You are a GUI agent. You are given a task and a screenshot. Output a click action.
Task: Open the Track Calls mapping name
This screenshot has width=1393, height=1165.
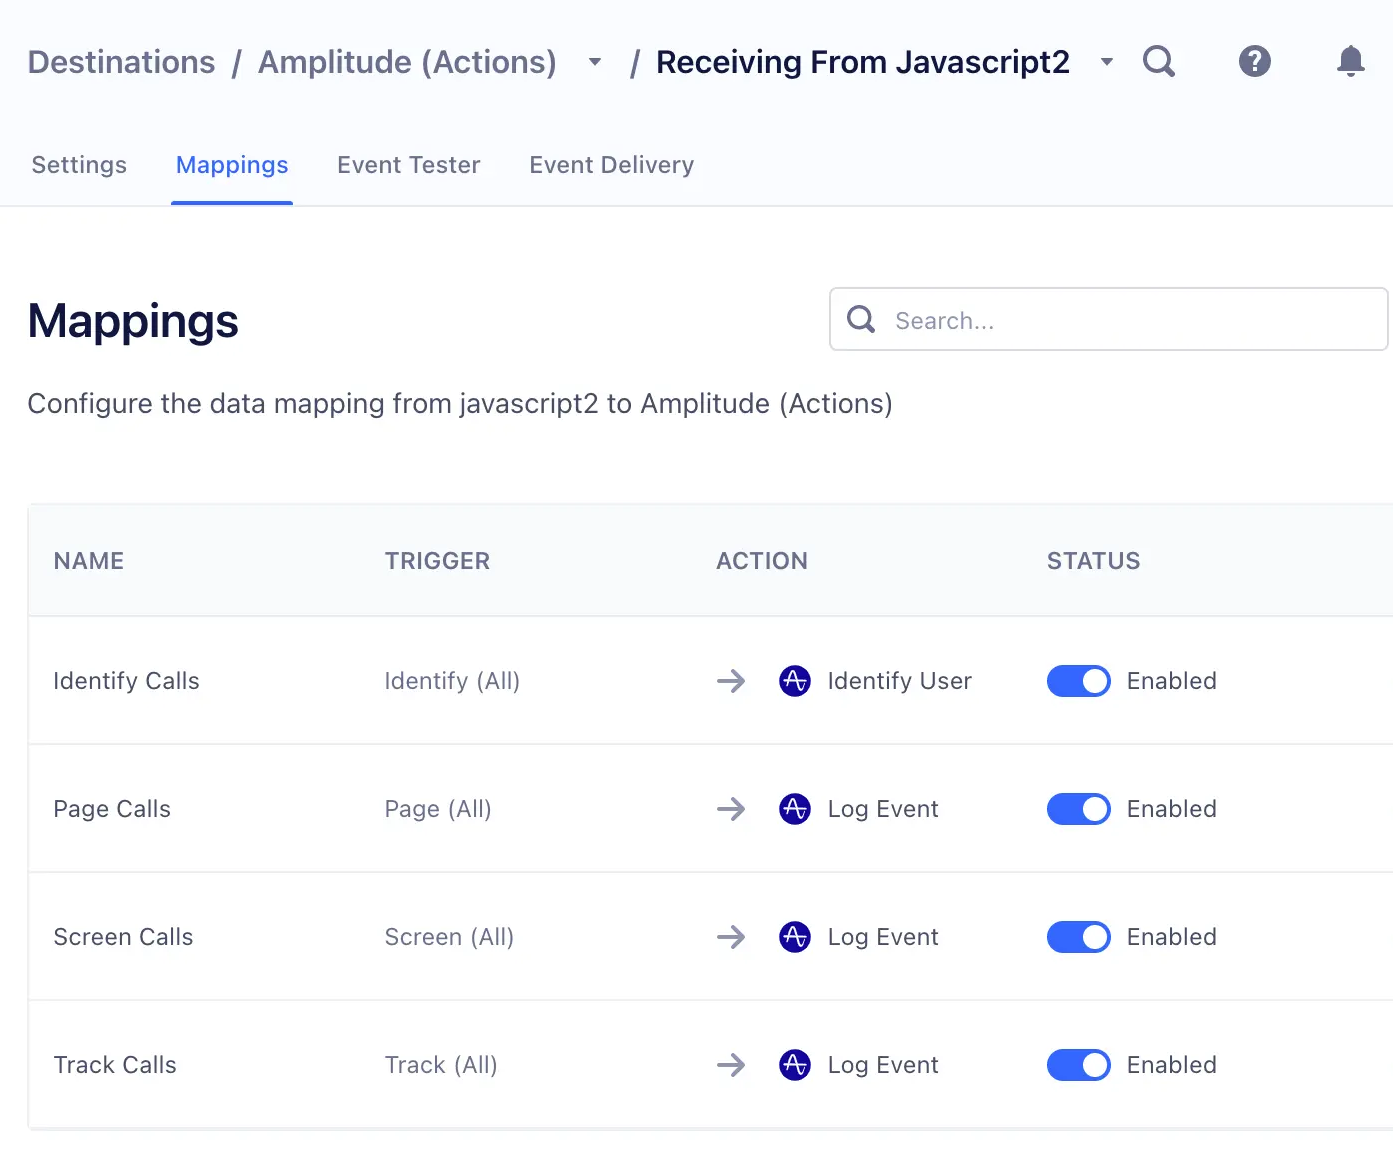coord(115,1065)
